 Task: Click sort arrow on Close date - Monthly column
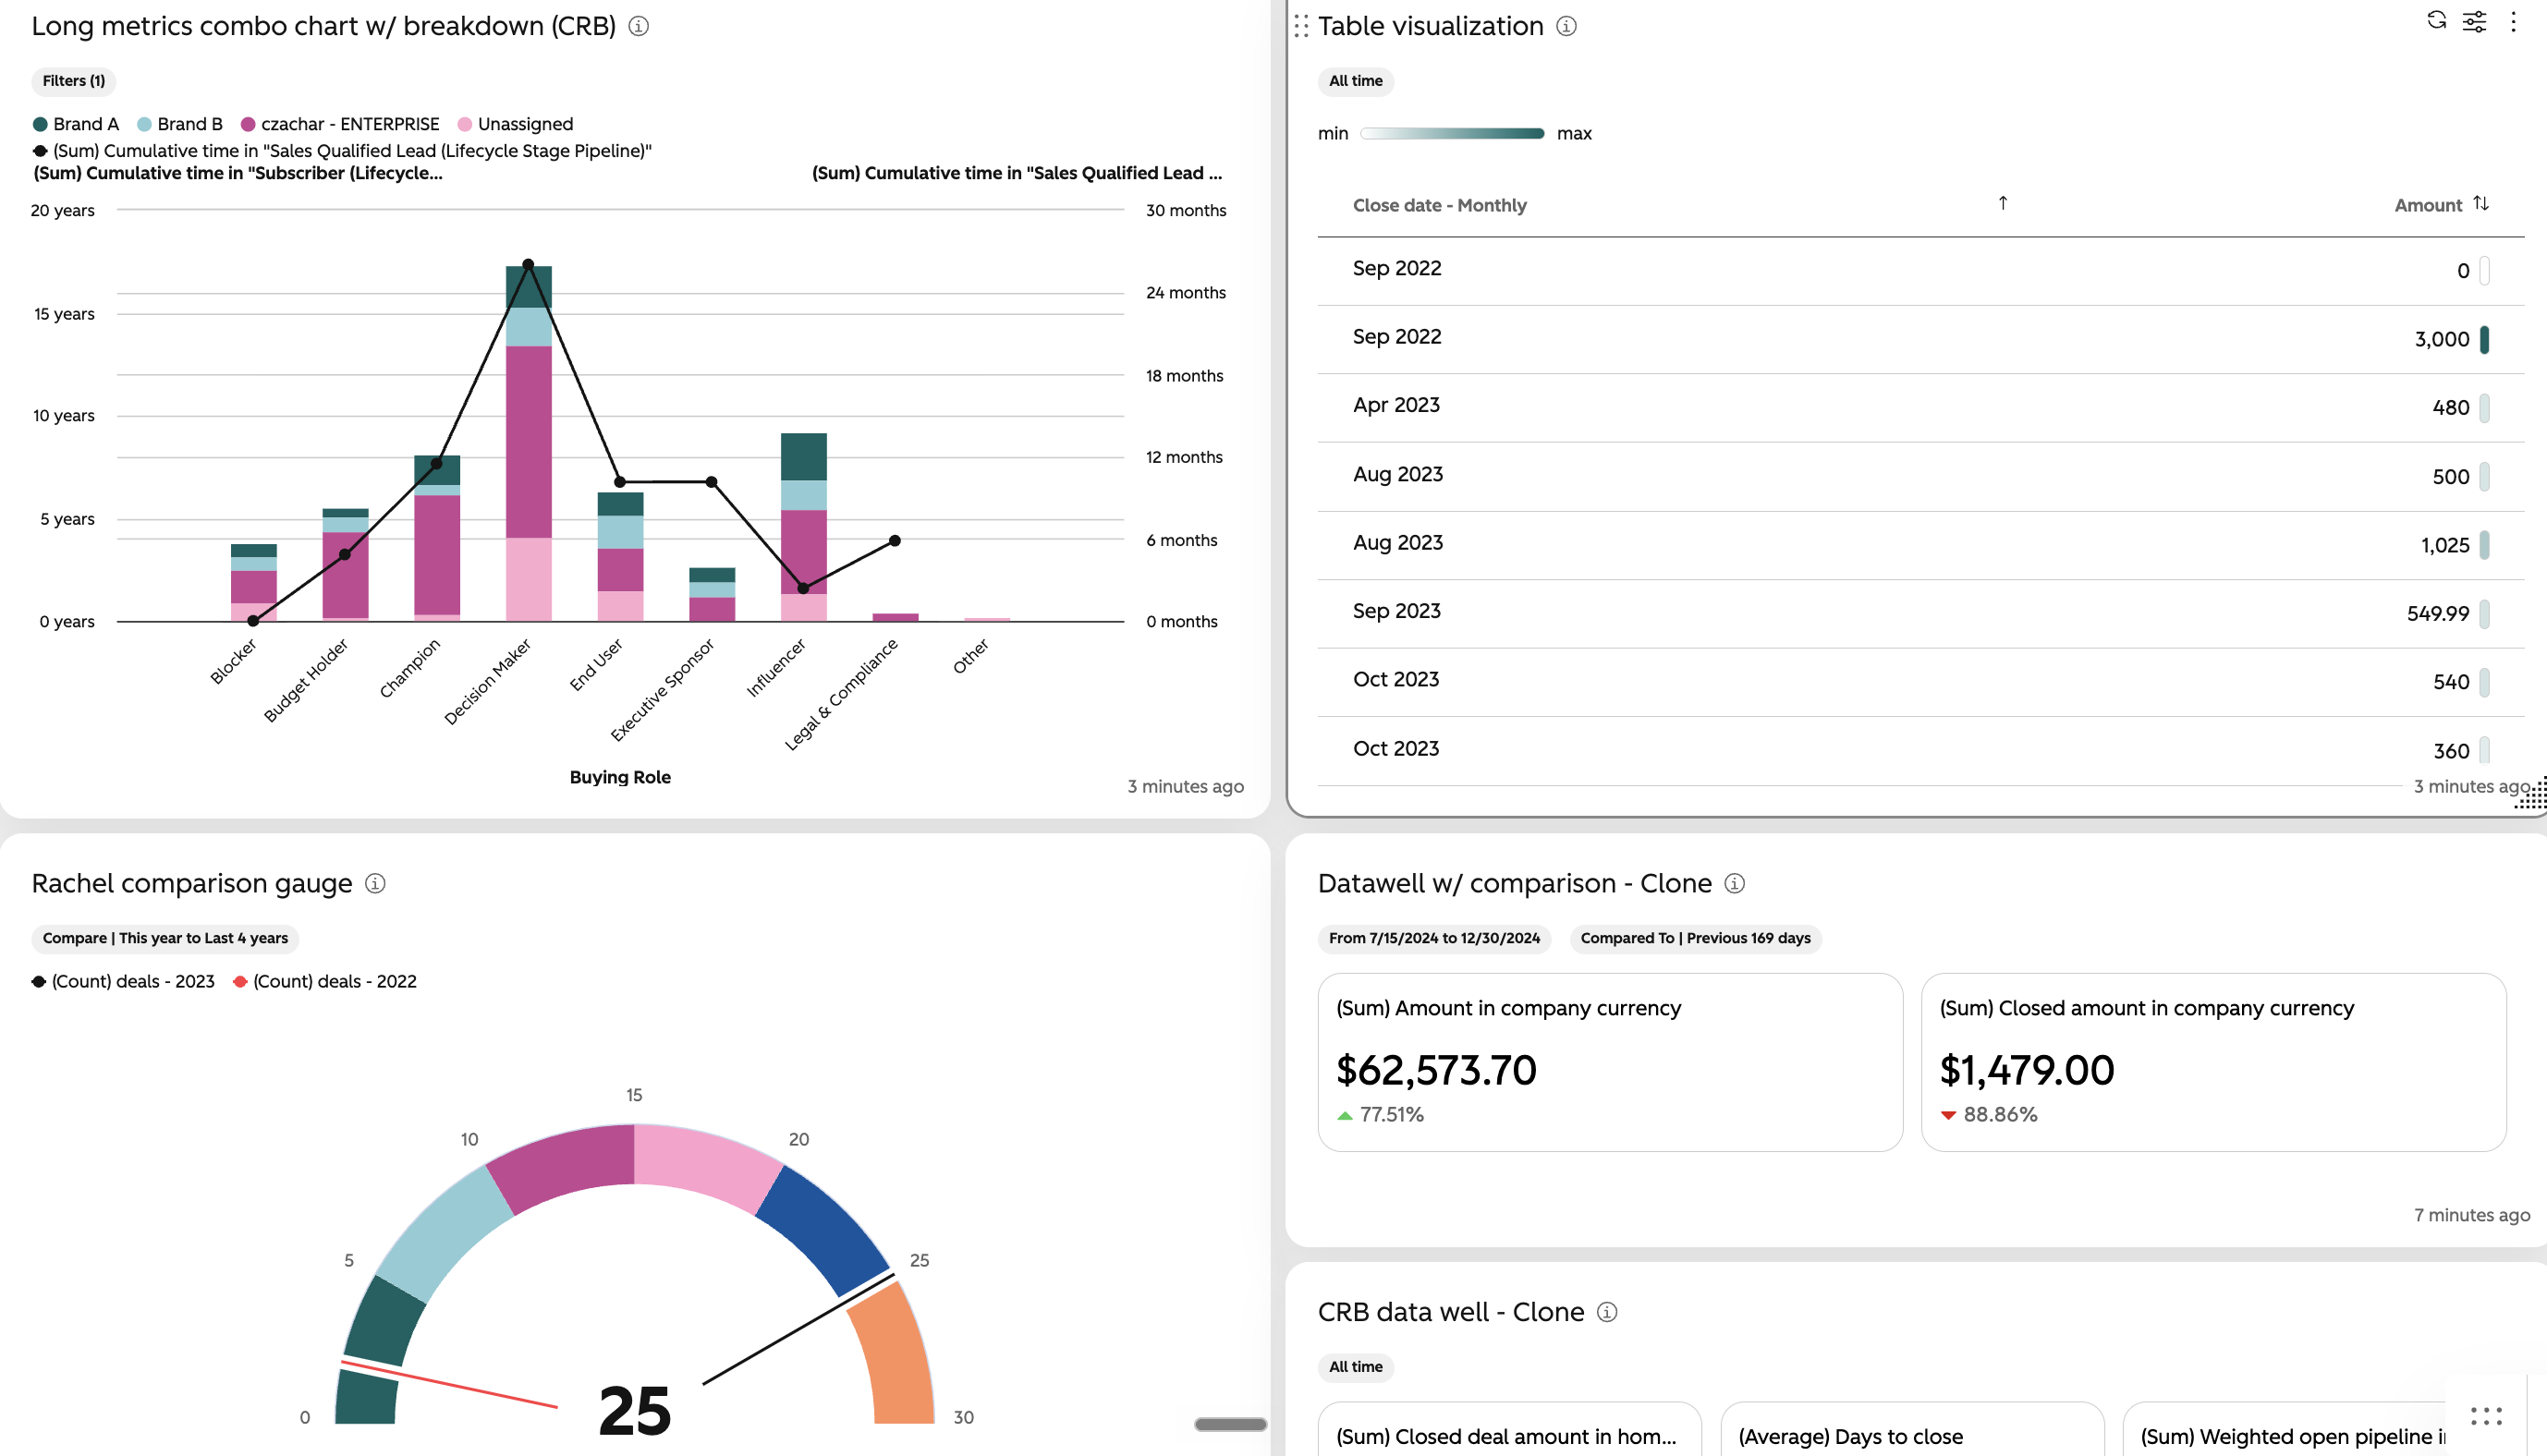click(2003, 203)
